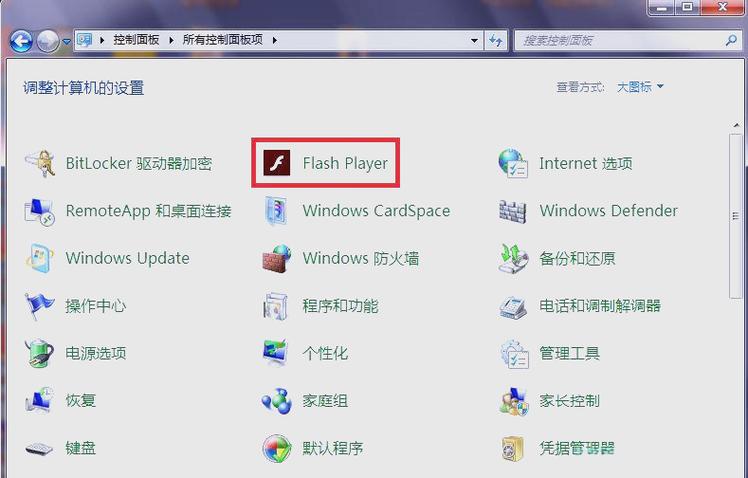This screenshot has width=748, height=478.
Task: Open the 备份和还原 text link
Action: [577, 258]
